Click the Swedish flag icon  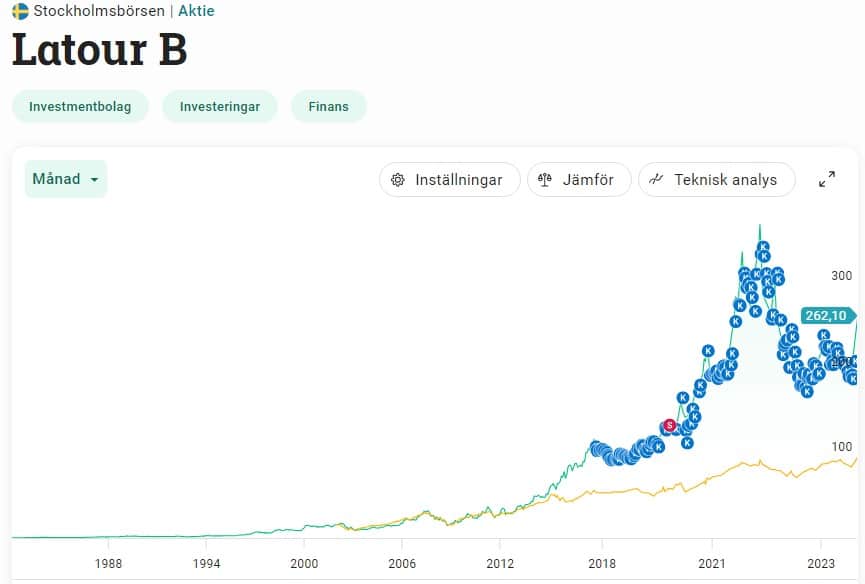click(20, 11)
